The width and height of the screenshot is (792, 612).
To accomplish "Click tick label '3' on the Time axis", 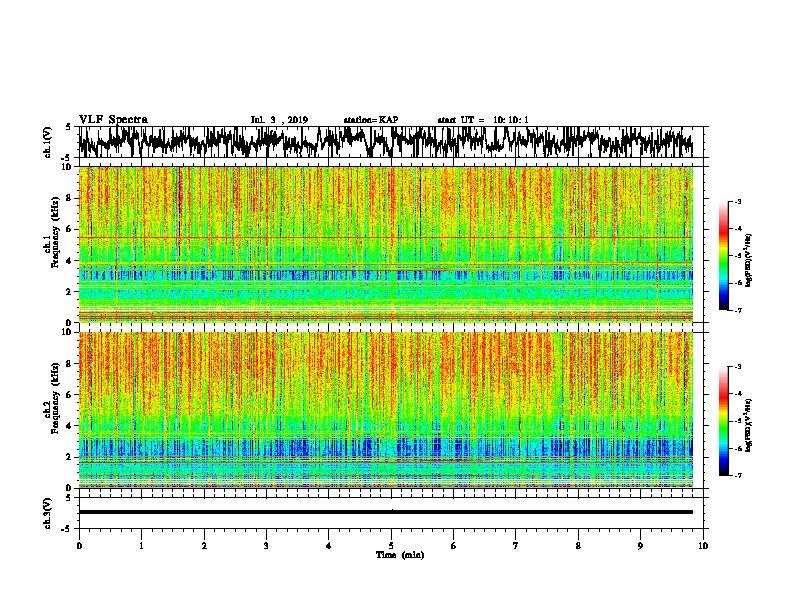I will (266, 545).
